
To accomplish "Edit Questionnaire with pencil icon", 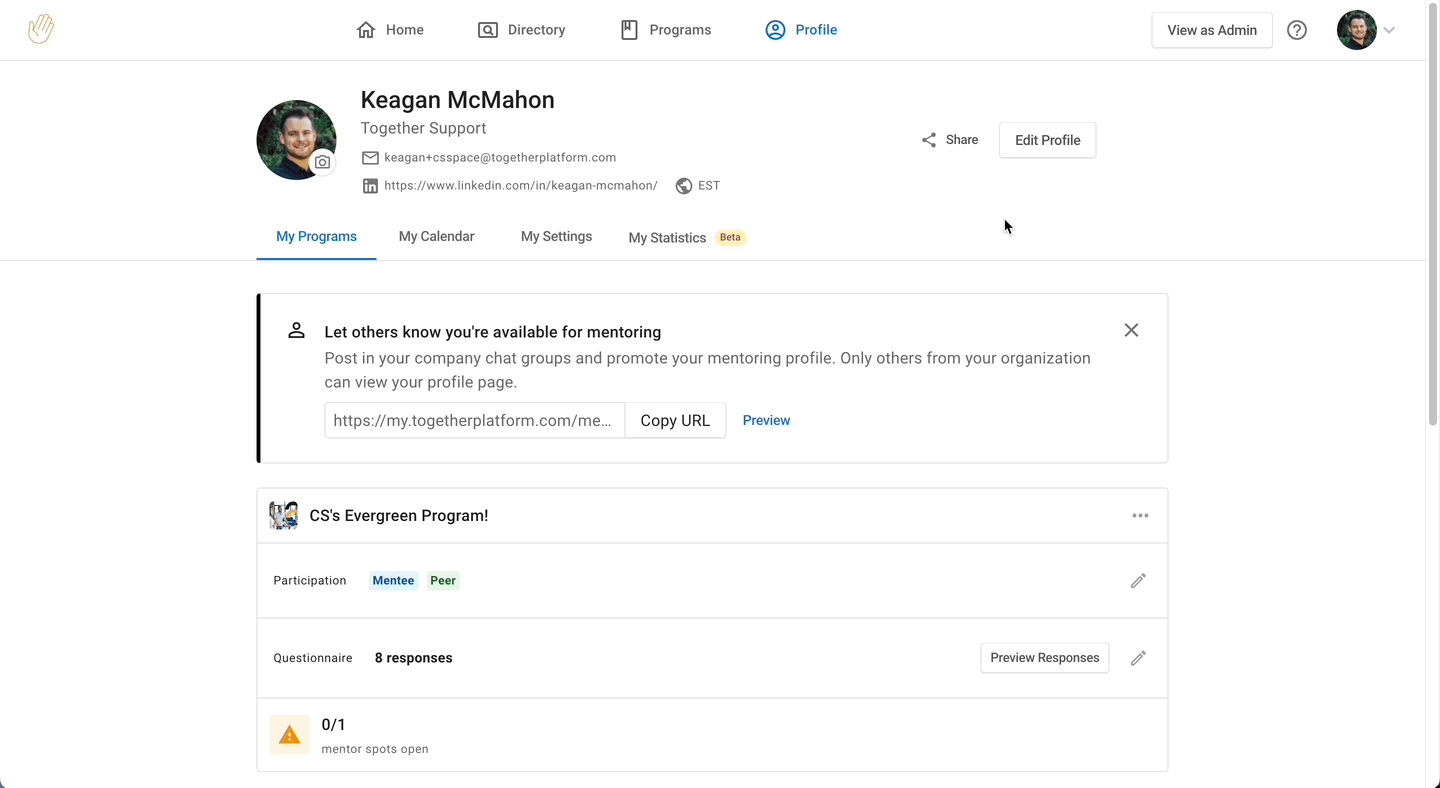I will pos(1138,658).
